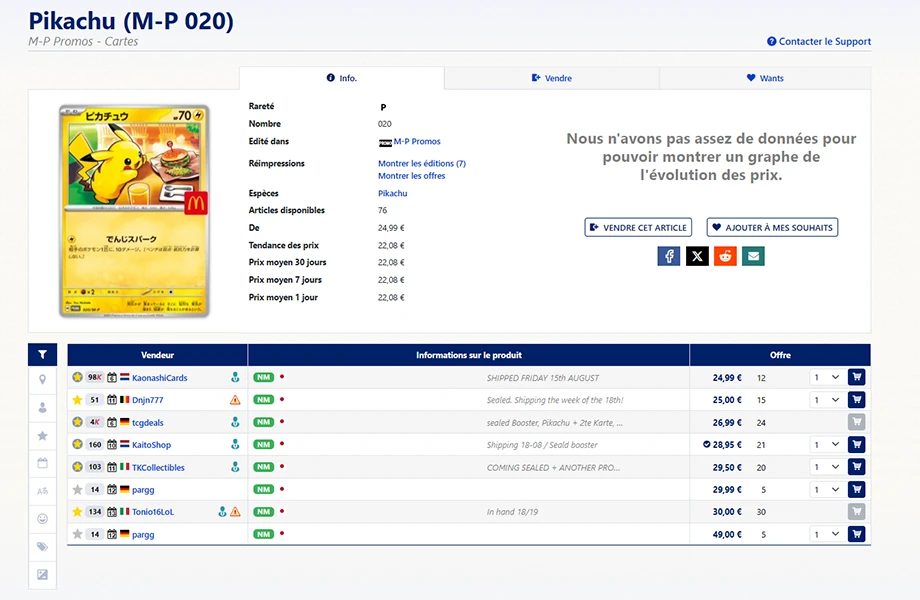
Task: Click warning triangle next to Dnjn777
Action: point(235,400)
